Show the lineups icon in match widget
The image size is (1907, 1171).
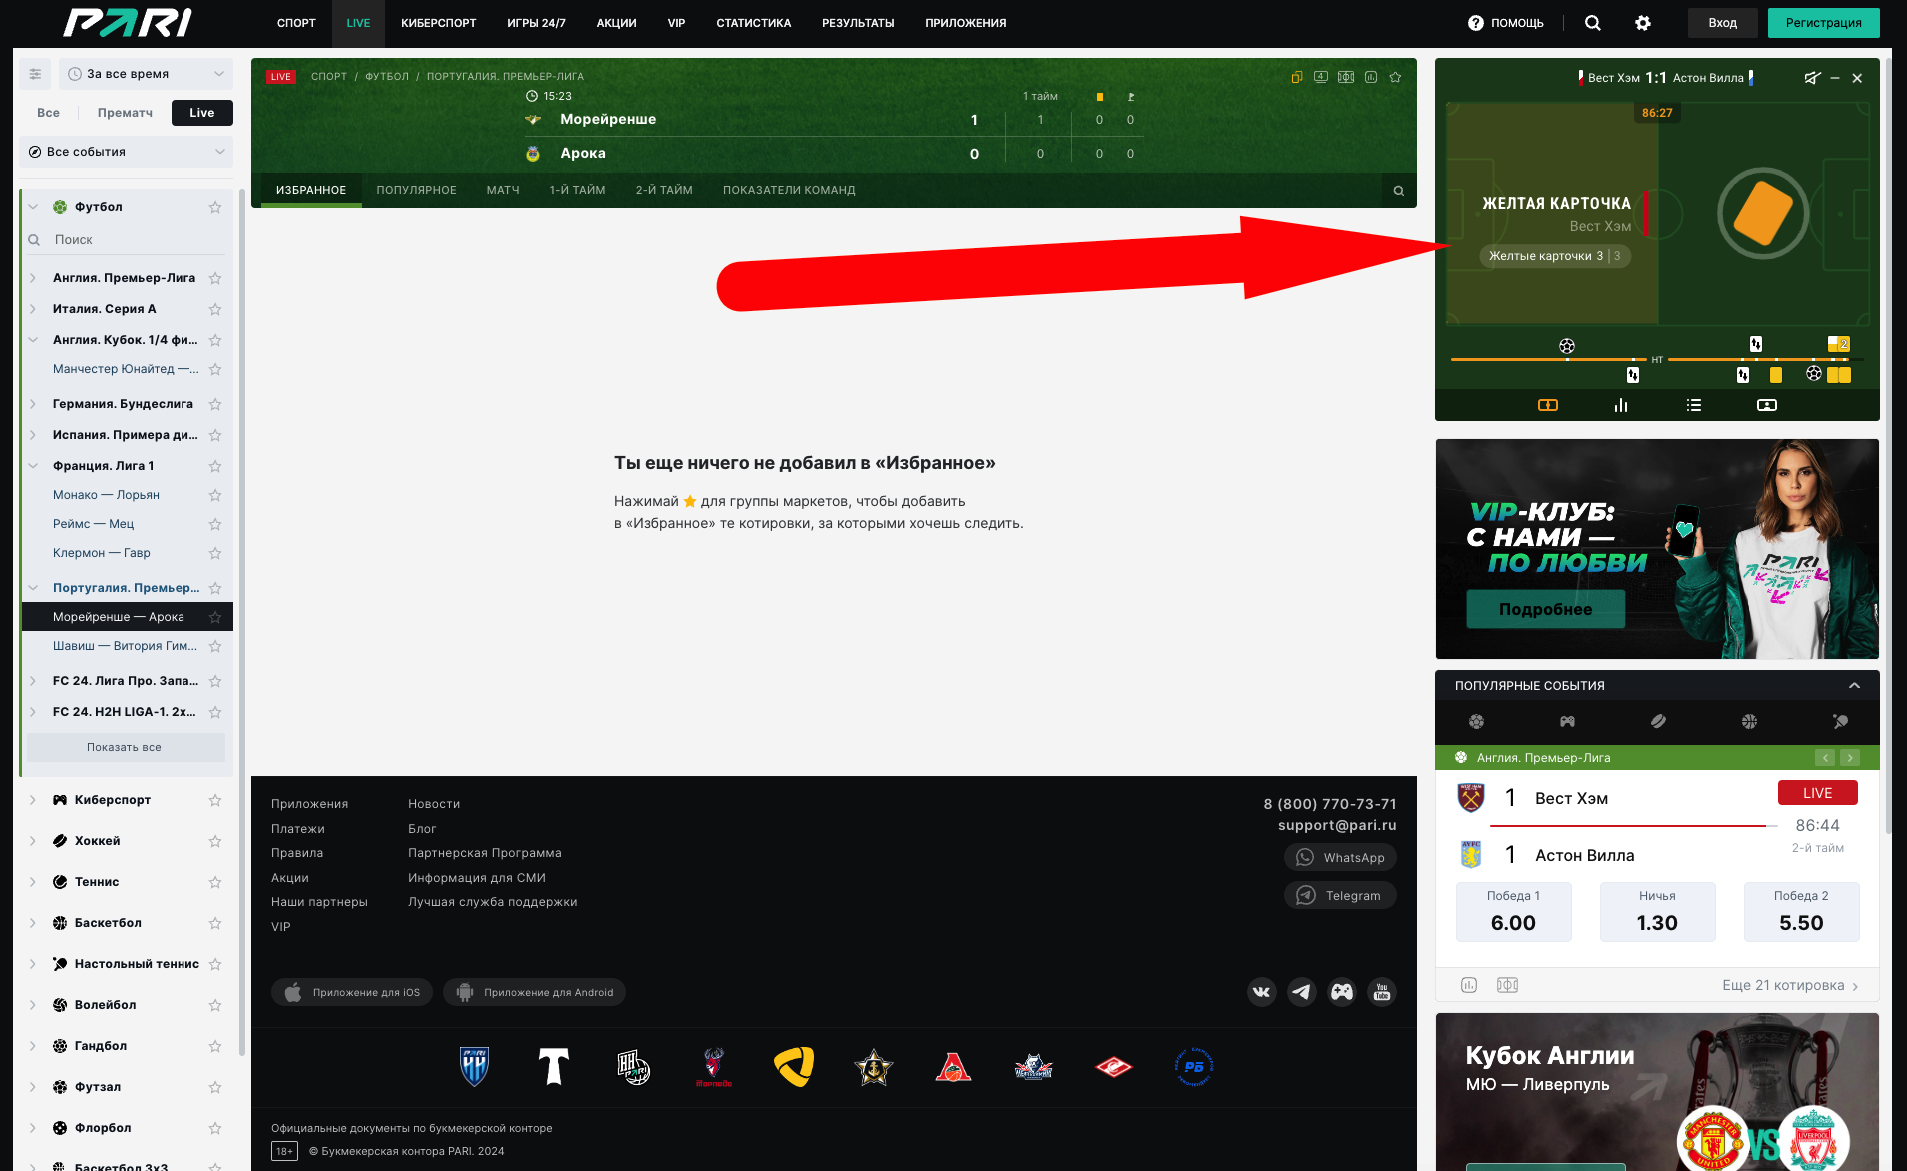1767,405
